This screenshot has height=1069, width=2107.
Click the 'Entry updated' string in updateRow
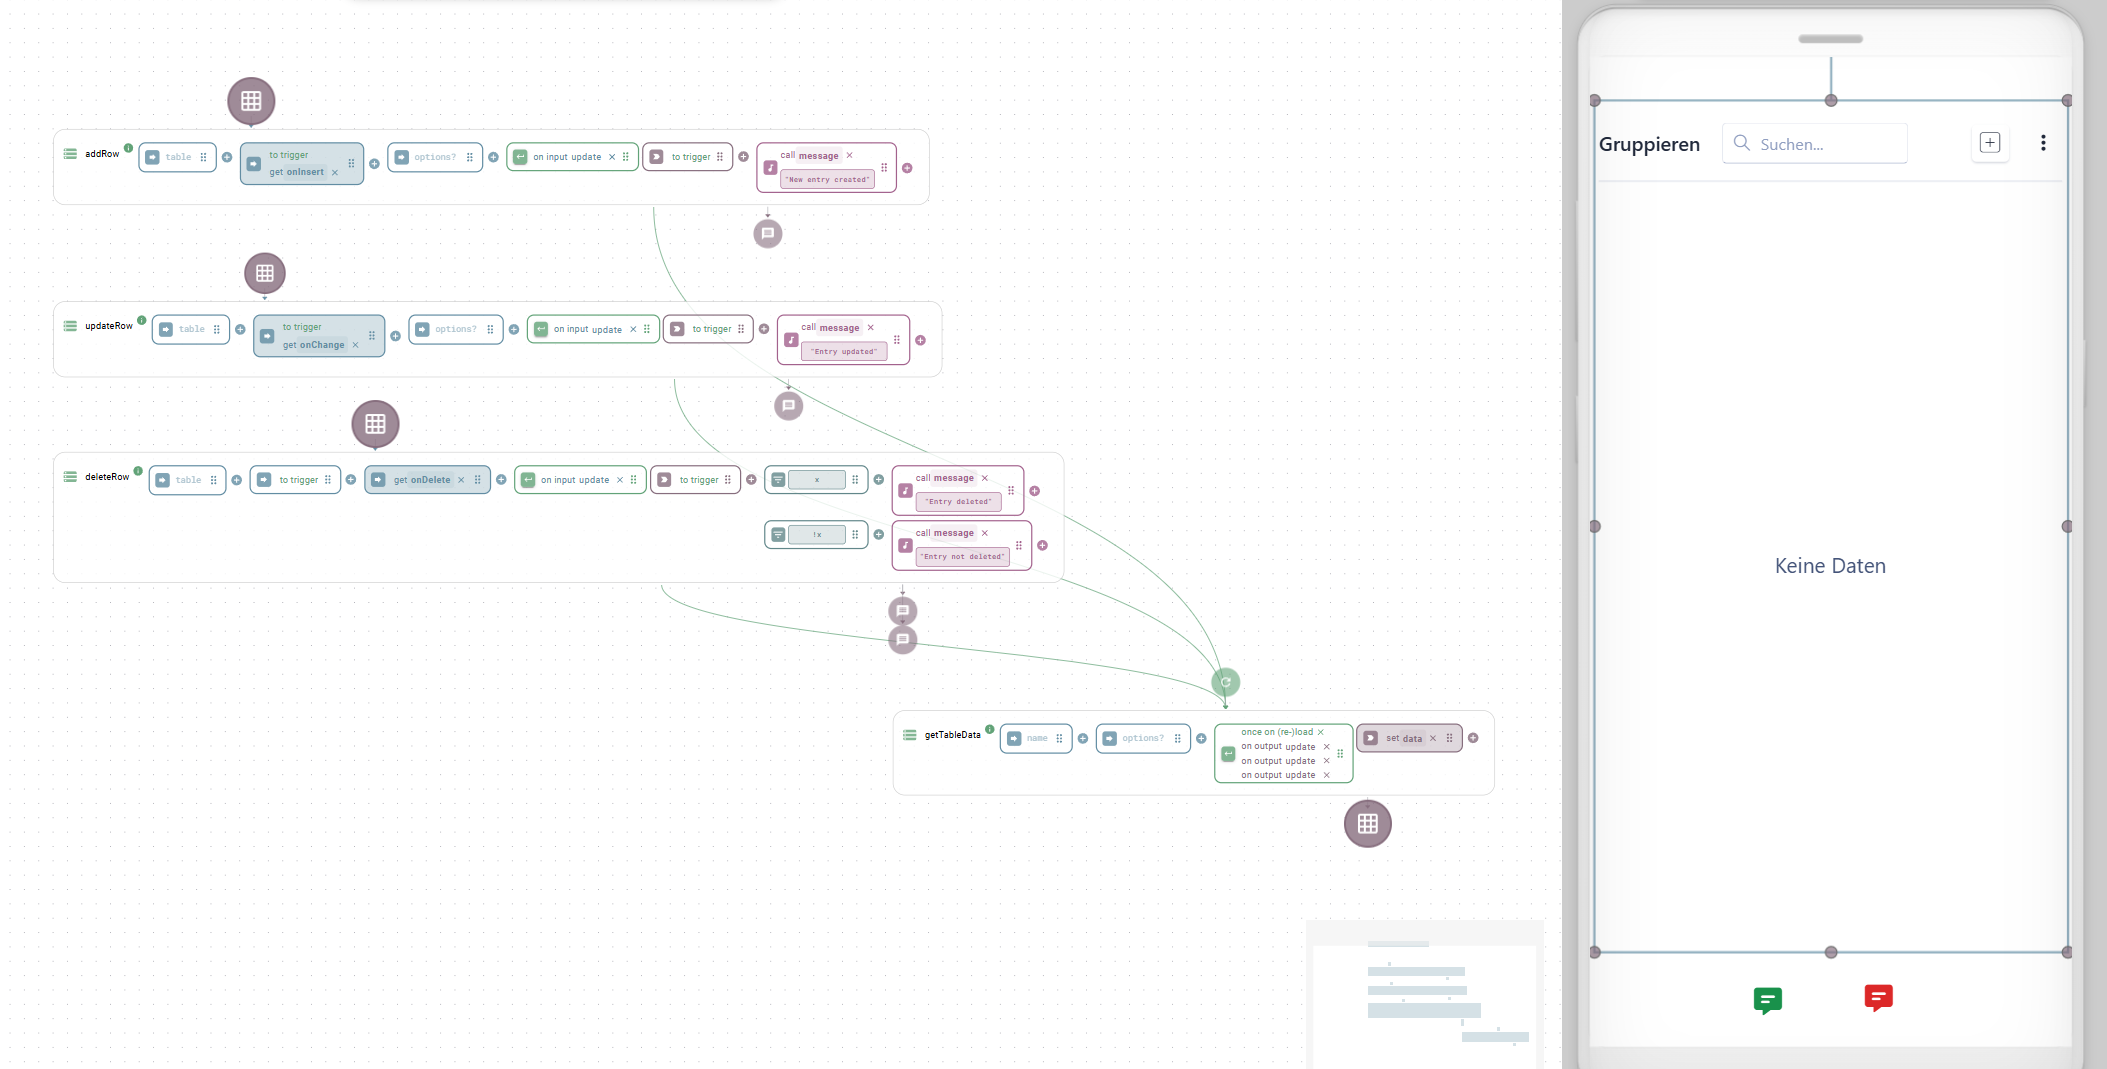coord(844,352)
